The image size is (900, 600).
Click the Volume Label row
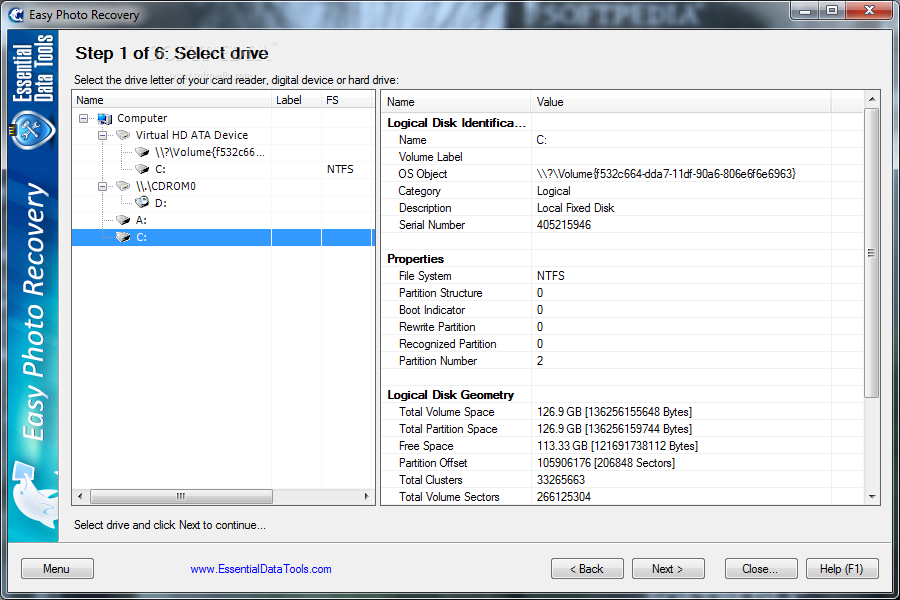[x=622, y=157]
